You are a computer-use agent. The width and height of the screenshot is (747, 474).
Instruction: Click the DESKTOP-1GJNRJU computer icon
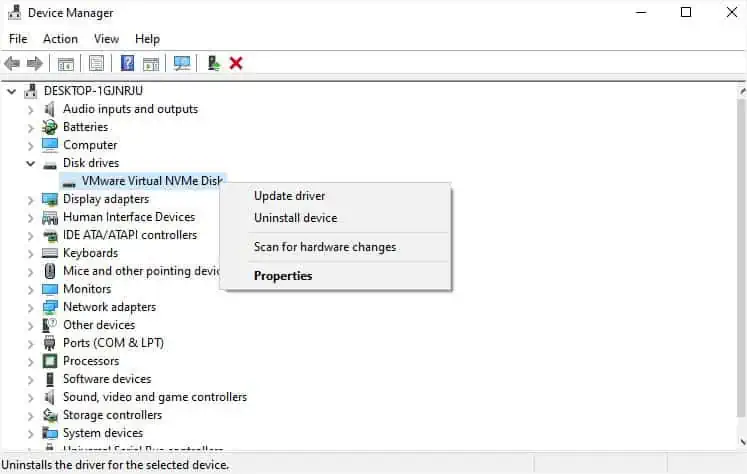pos(31,91)
